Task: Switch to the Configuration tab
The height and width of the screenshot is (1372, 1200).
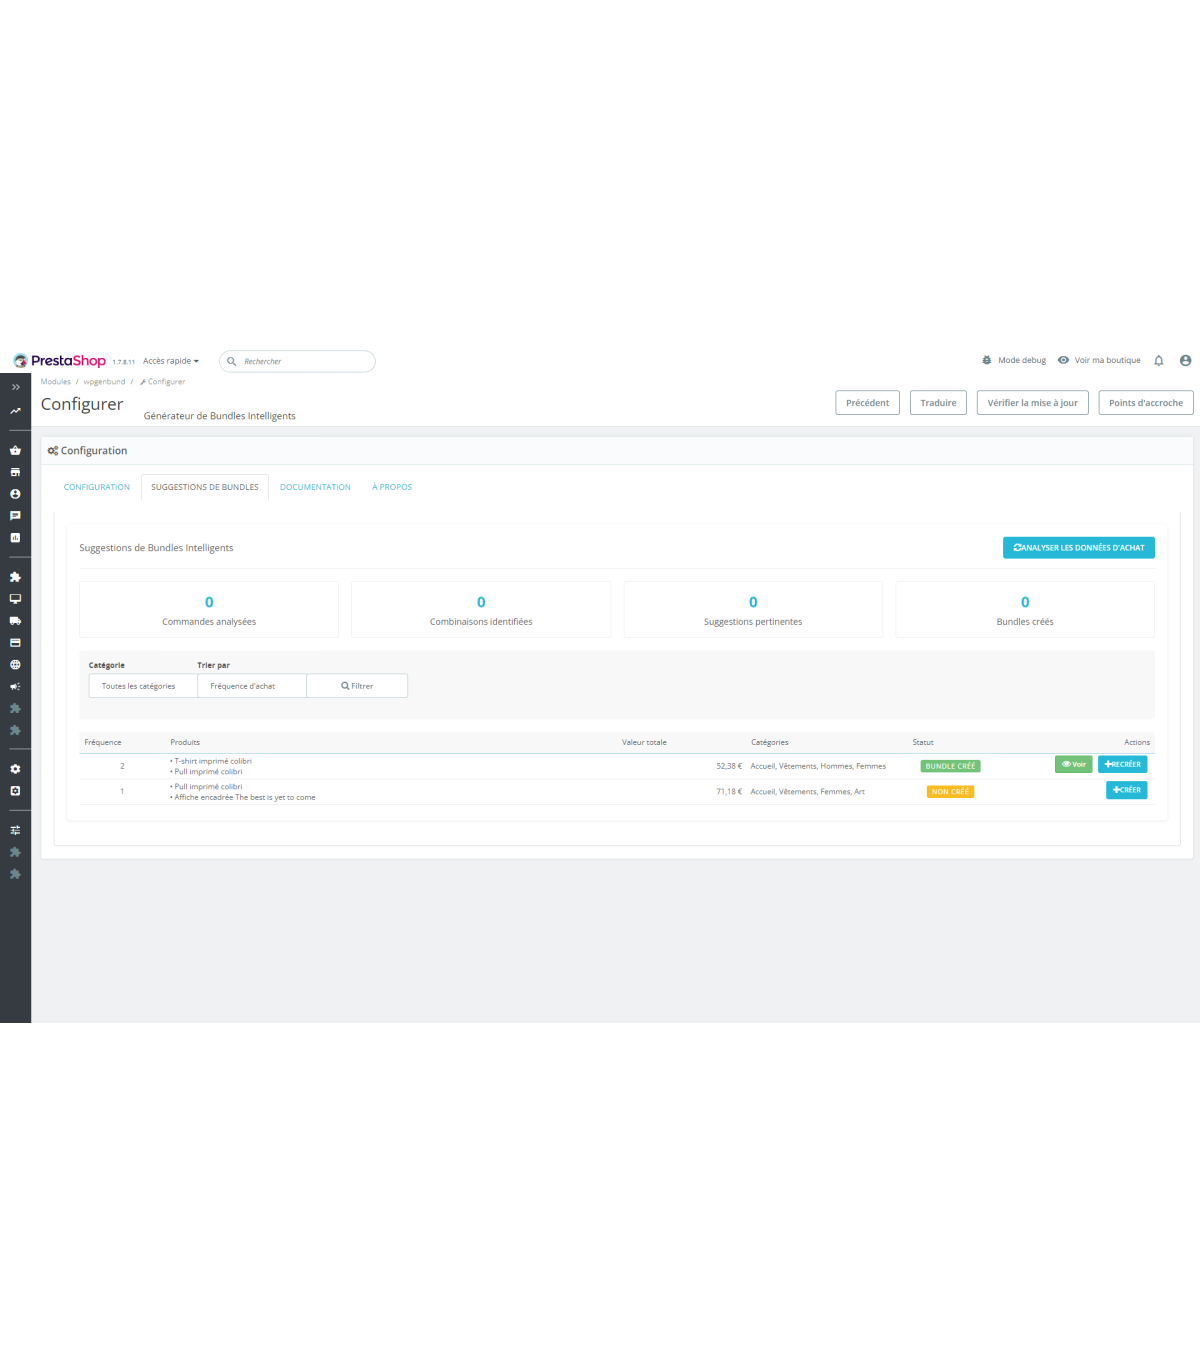Action: (97, 487)
